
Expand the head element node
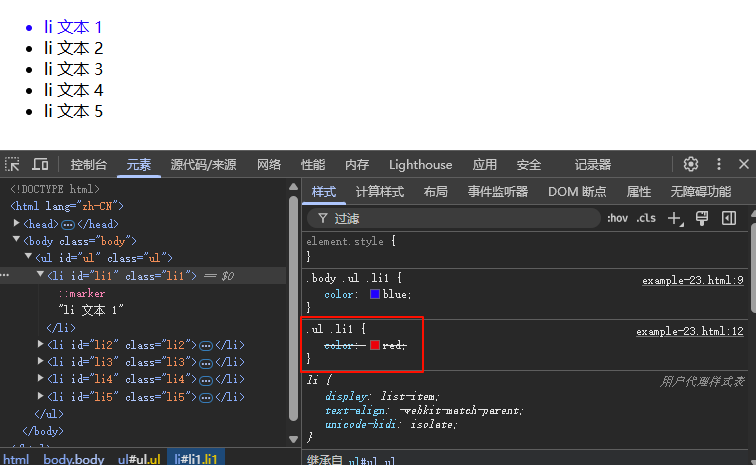16,225
